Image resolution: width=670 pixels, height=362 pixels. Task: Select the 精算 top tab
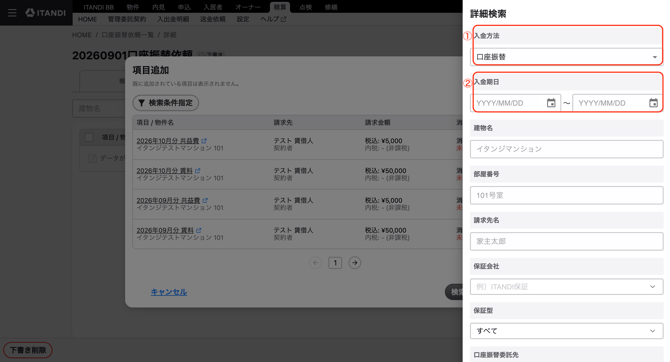pos(280,7)
